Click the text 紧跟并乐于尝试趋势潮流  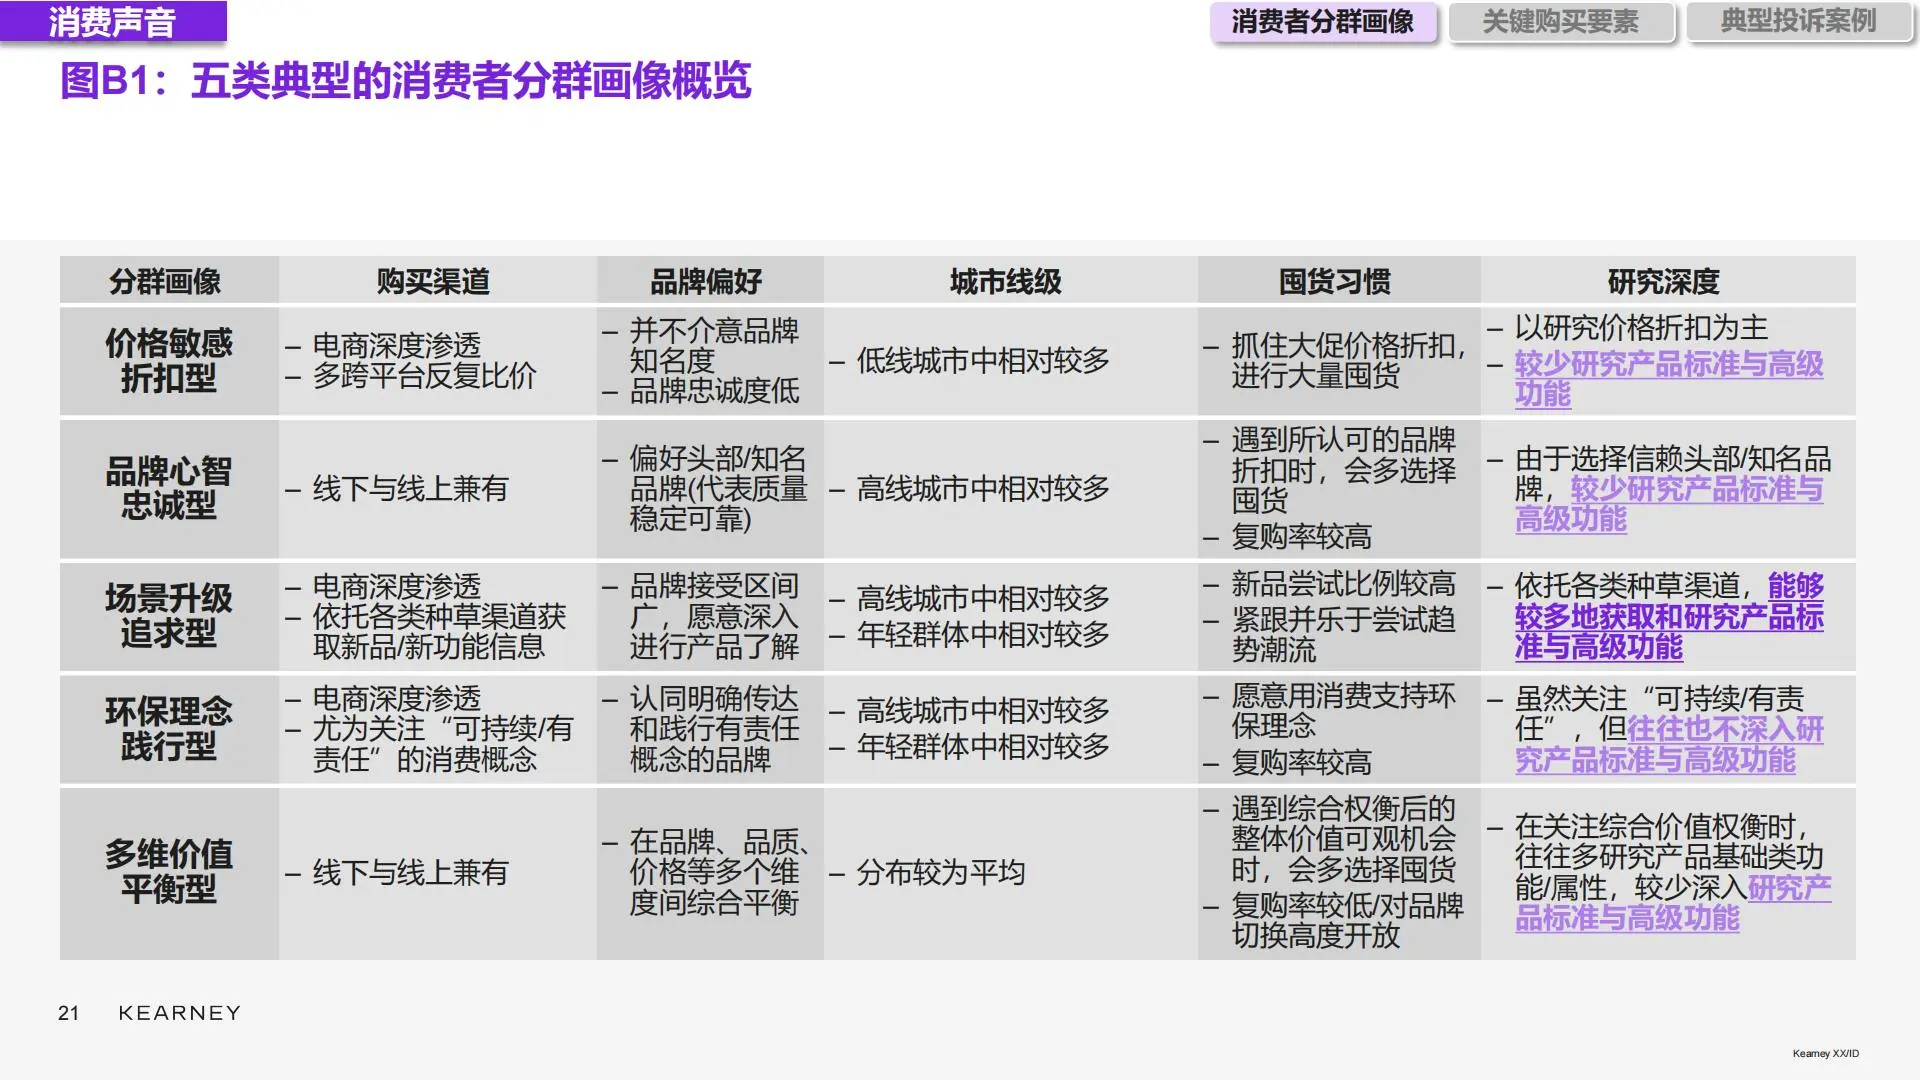pos(1343,635)
